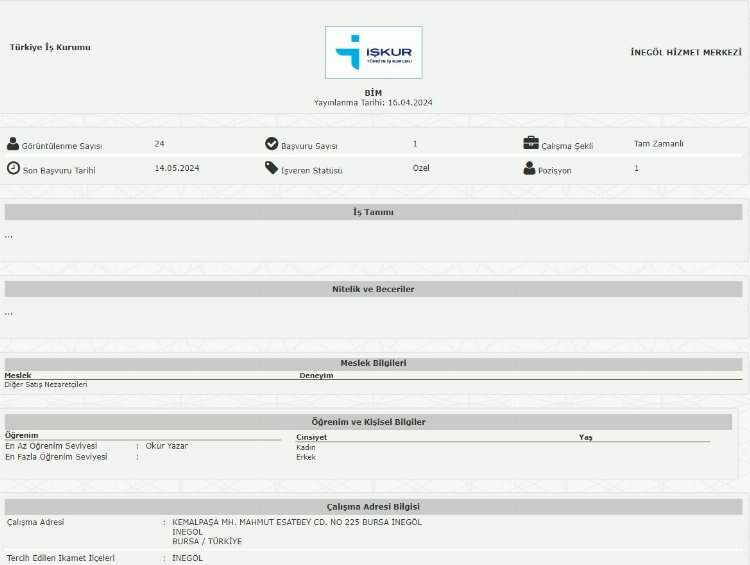Click the person icon beside Pozisyon
Image resolution: width=750 pixels, height=565 pixels.
(x=530, y=168)
